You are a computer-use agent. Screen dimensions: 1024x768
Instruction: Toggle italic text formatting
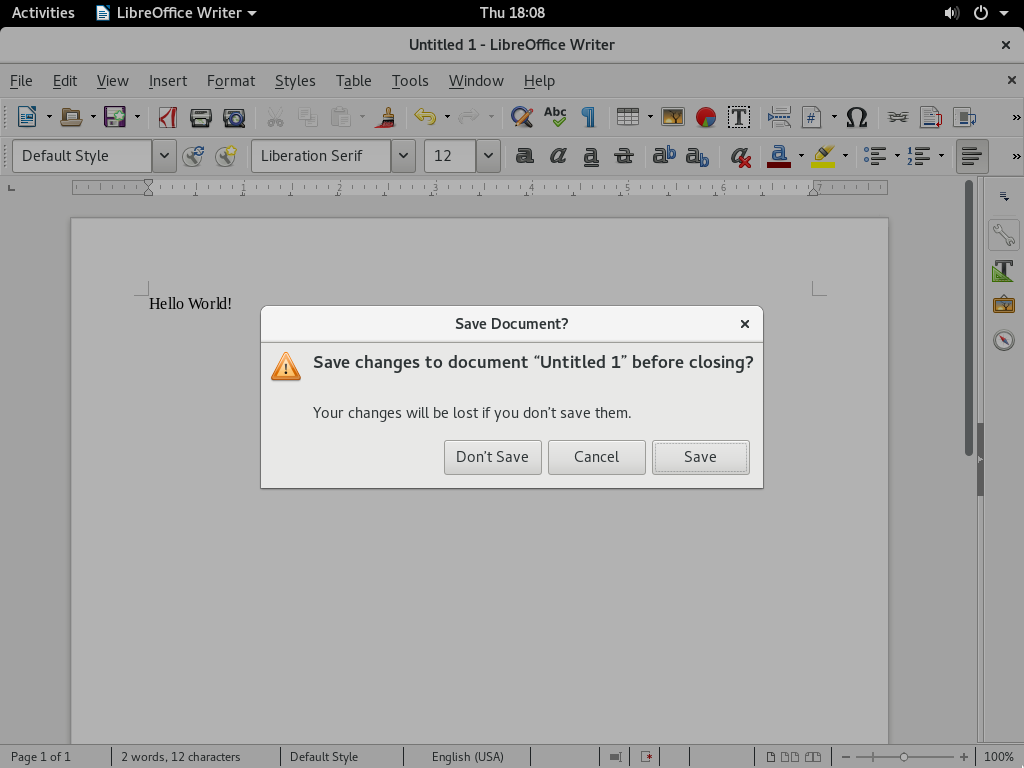click(x=558, y=156)
